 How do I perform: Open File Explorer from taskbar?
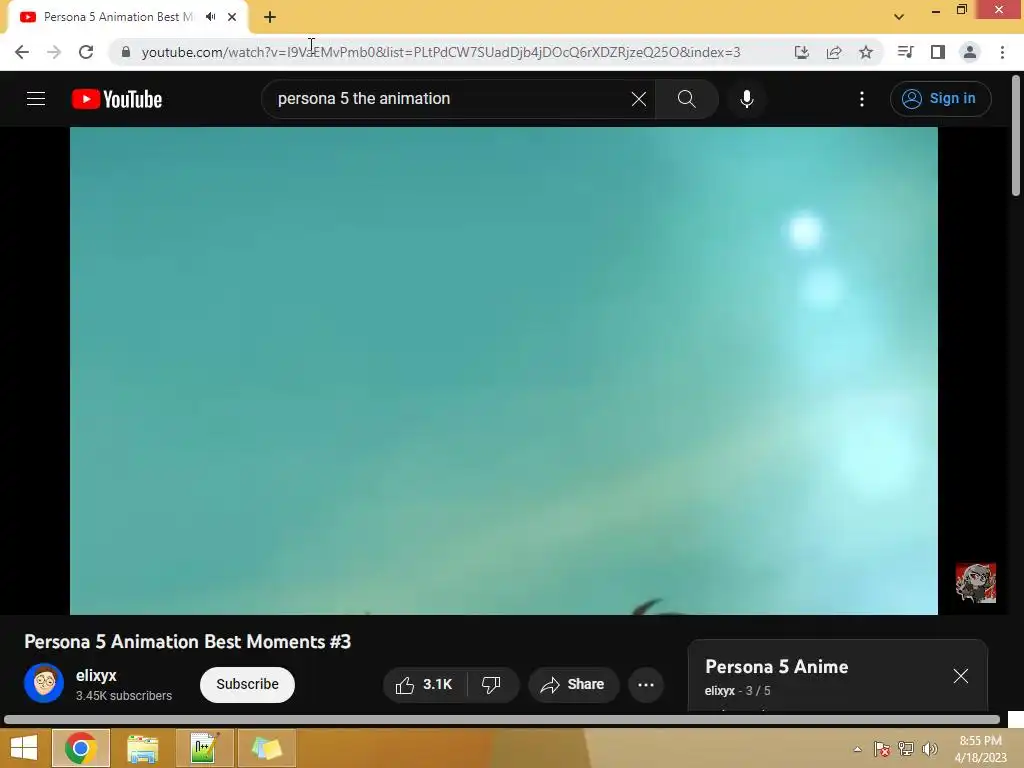point(142,748)
